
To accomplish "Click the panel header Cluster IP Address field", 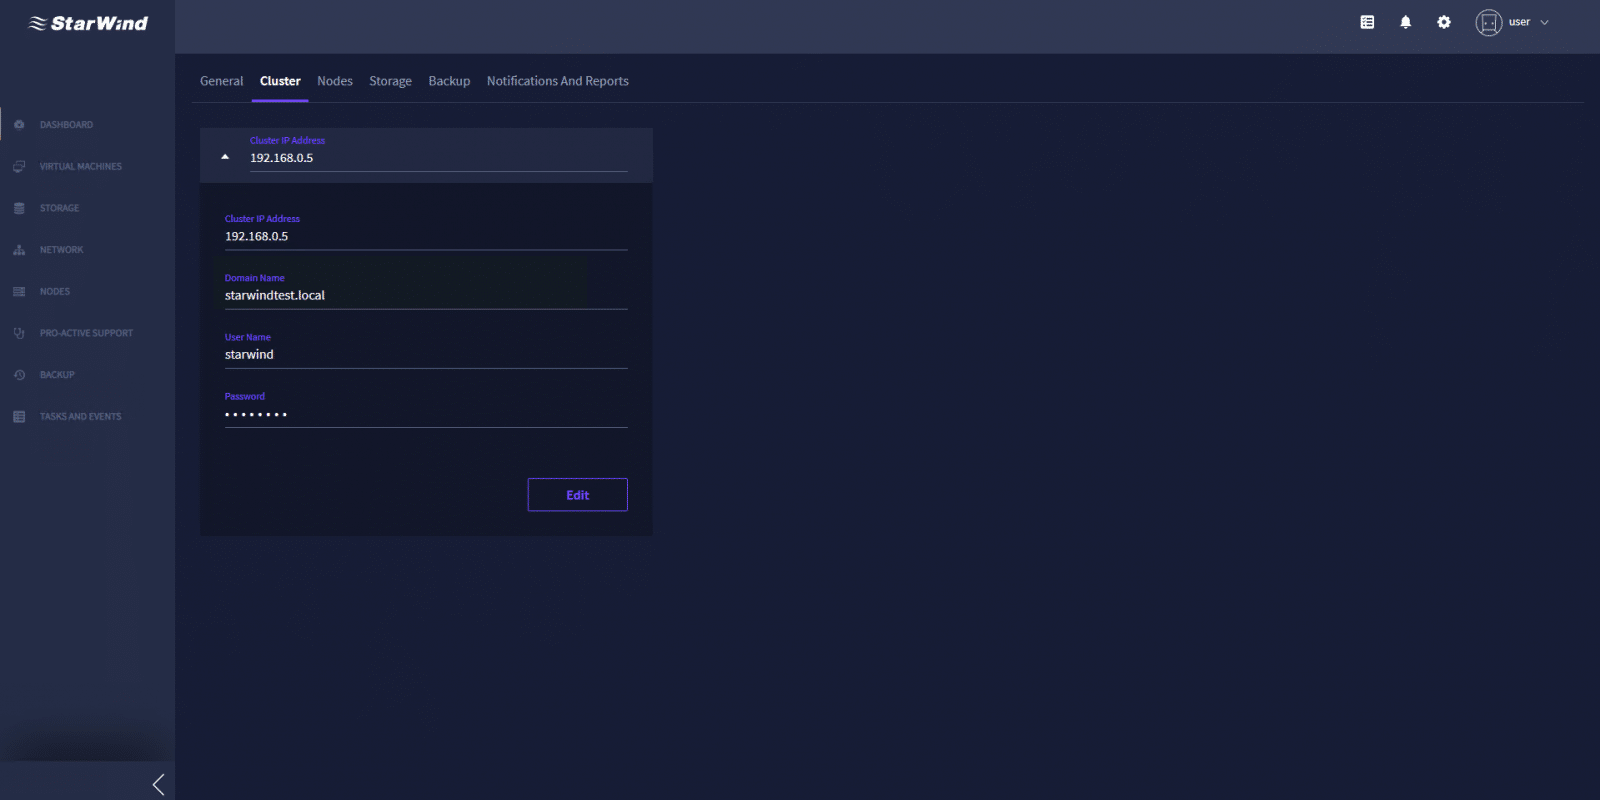I will tap(439, 154).
